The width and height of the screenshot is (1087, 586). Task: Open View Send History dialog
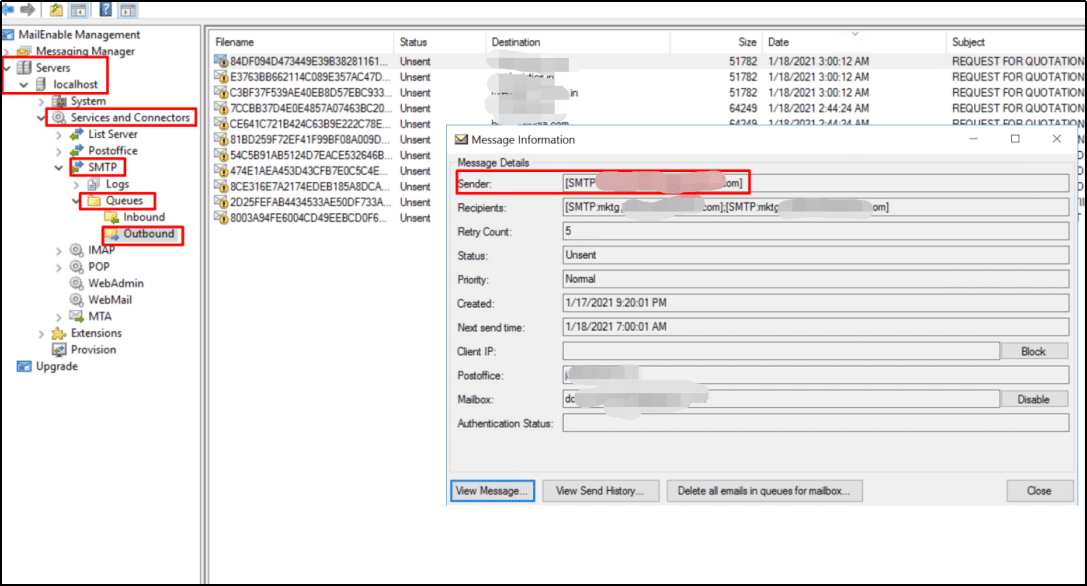600,491
